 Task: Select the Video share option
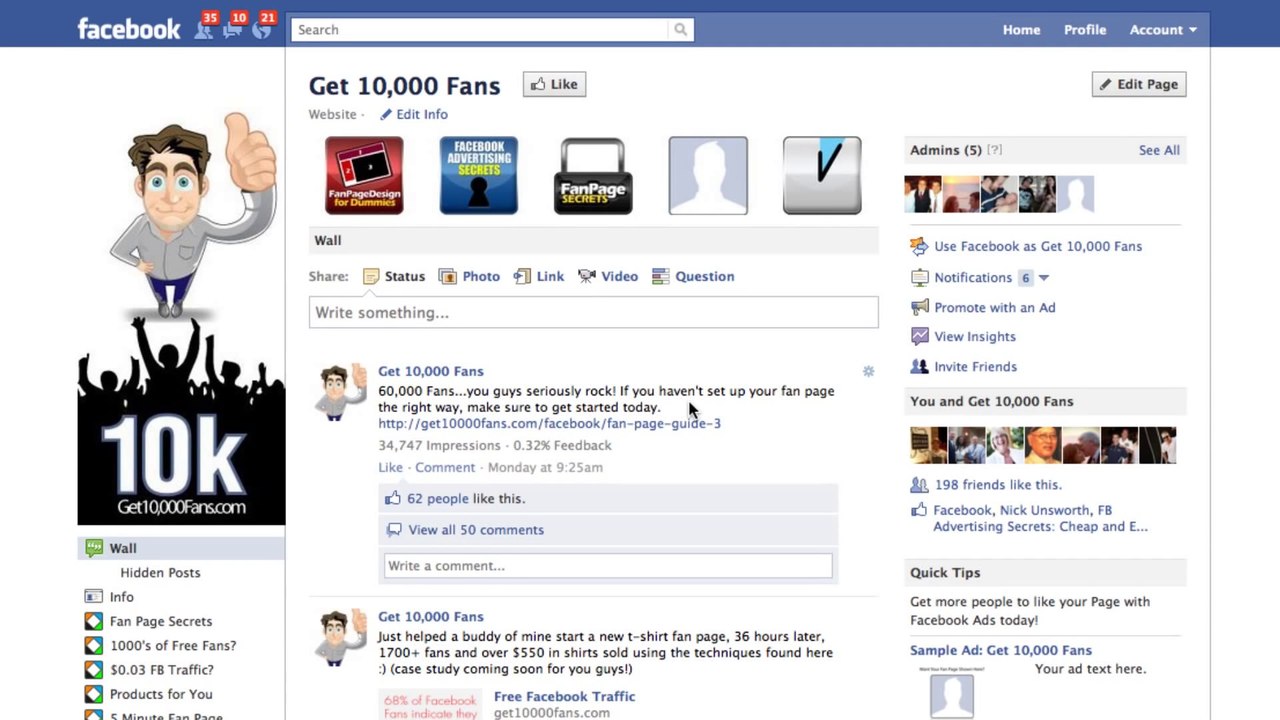(x=608, y=277)
